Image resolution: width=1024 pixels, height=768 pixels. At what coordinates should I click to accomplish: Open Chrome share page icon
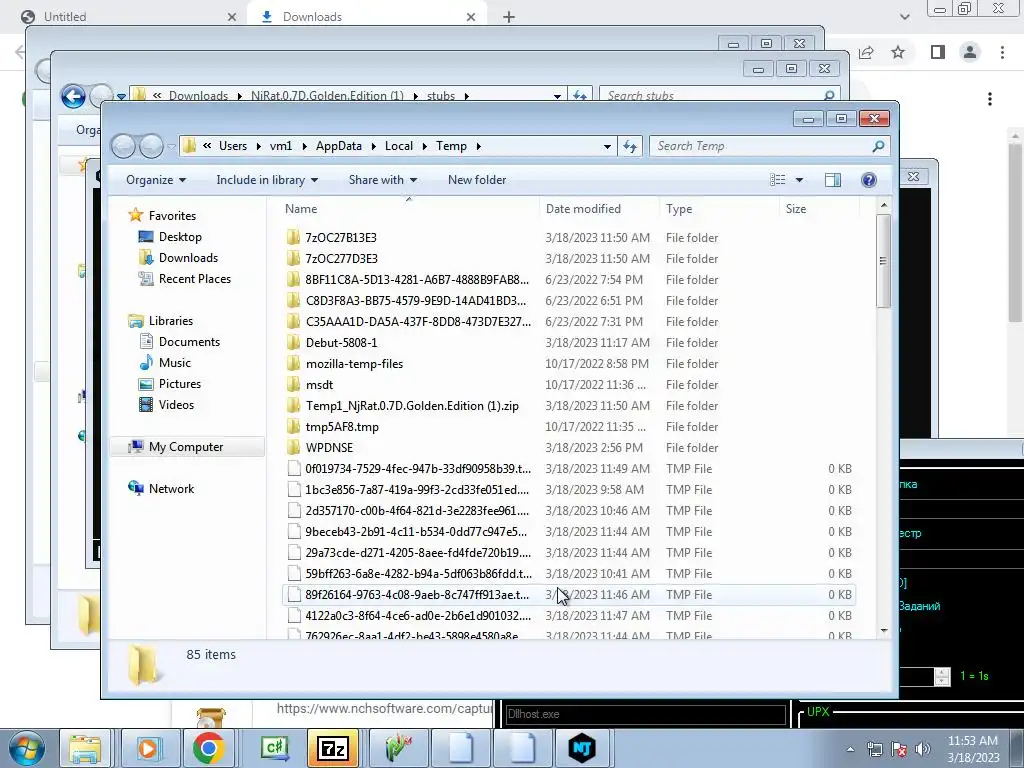click(867, 52)
